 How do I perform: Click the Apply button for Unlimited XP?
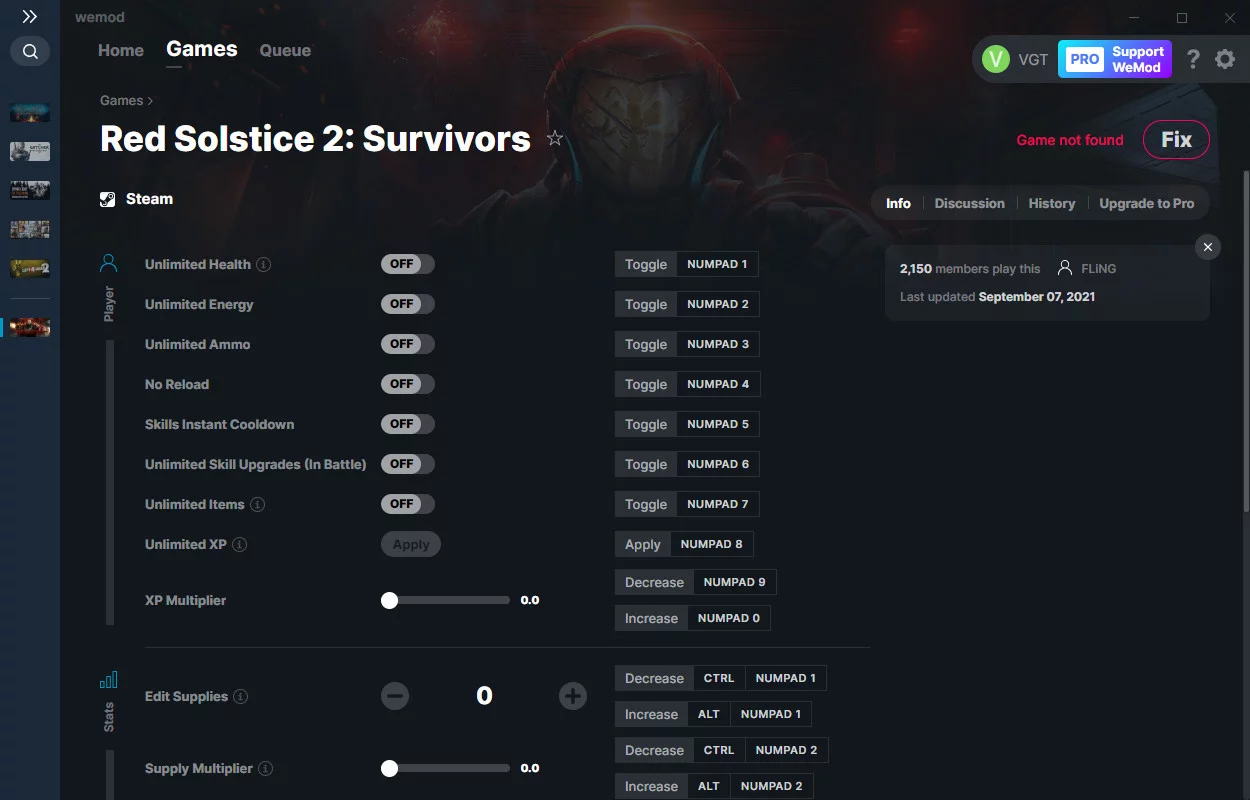[411, 544]
